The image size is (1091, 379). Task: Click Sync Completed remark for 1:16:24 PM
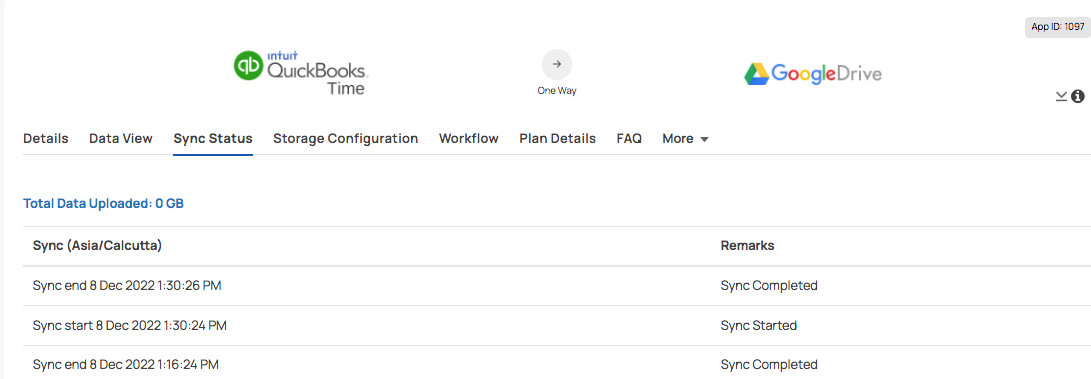(x=769, y=364)
